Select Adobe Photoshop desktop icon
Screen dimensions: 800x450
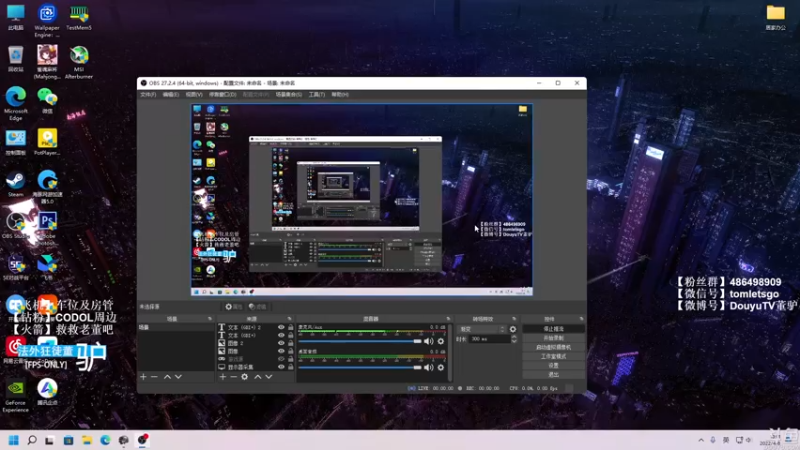(x=47, y=228)
